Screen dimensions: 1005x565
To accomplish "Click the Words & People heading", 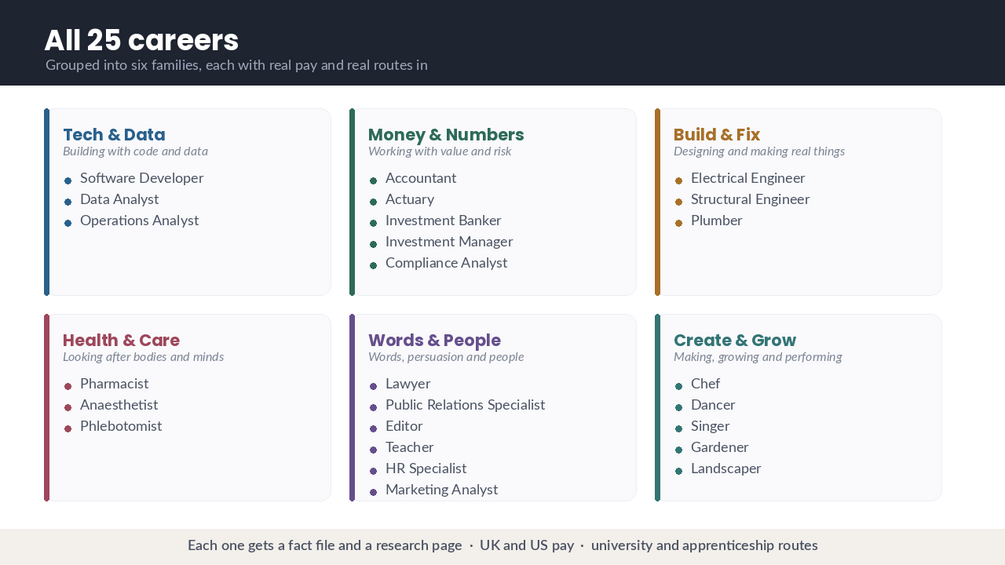I will point(435,340).
